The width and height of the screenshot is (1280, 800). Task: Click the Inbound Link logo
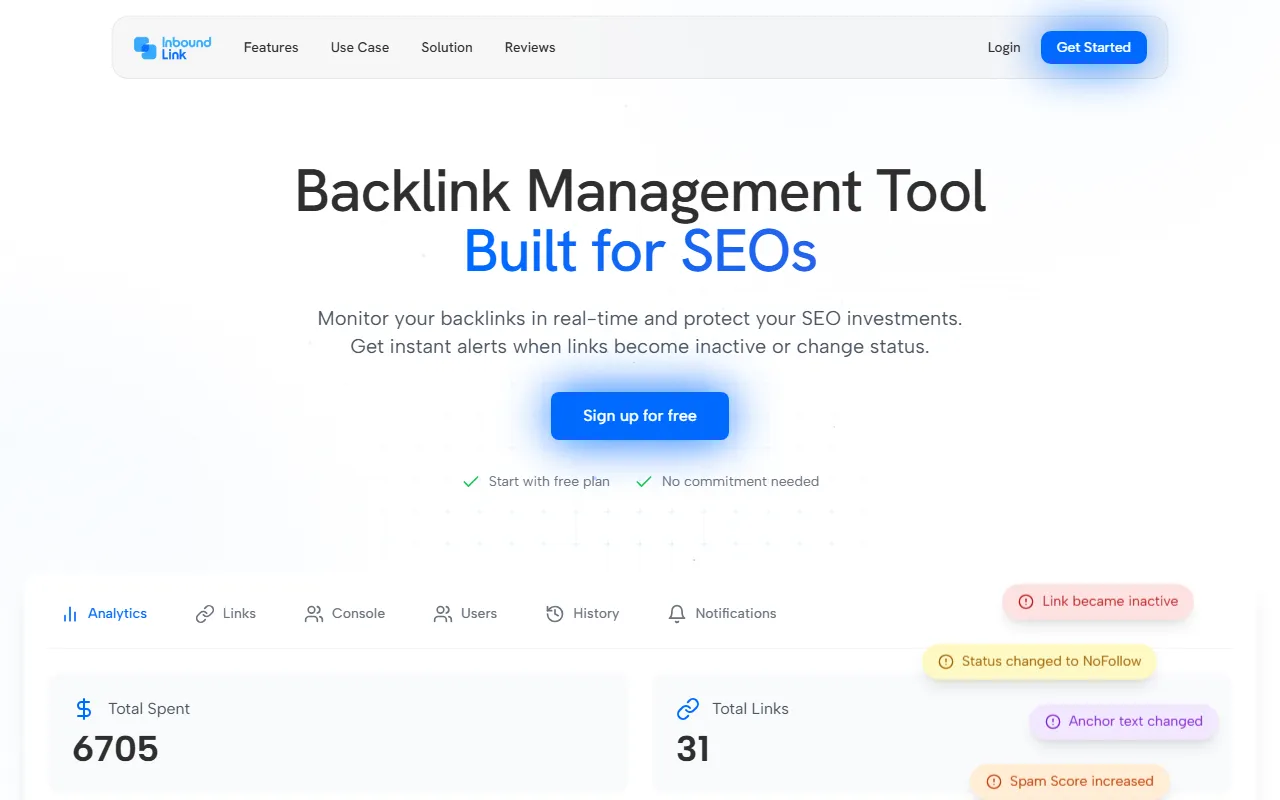click(x=173, y=48)
